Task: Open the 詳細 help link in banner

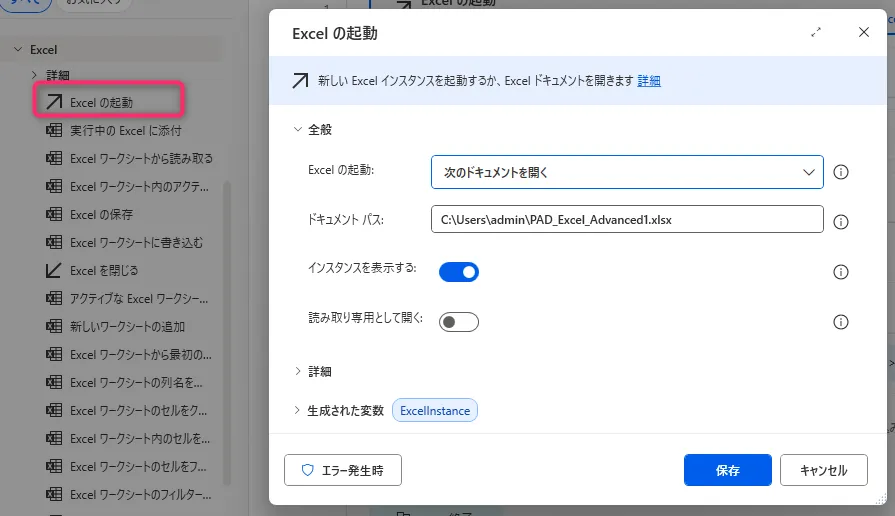Action: (x=649, y=81)
